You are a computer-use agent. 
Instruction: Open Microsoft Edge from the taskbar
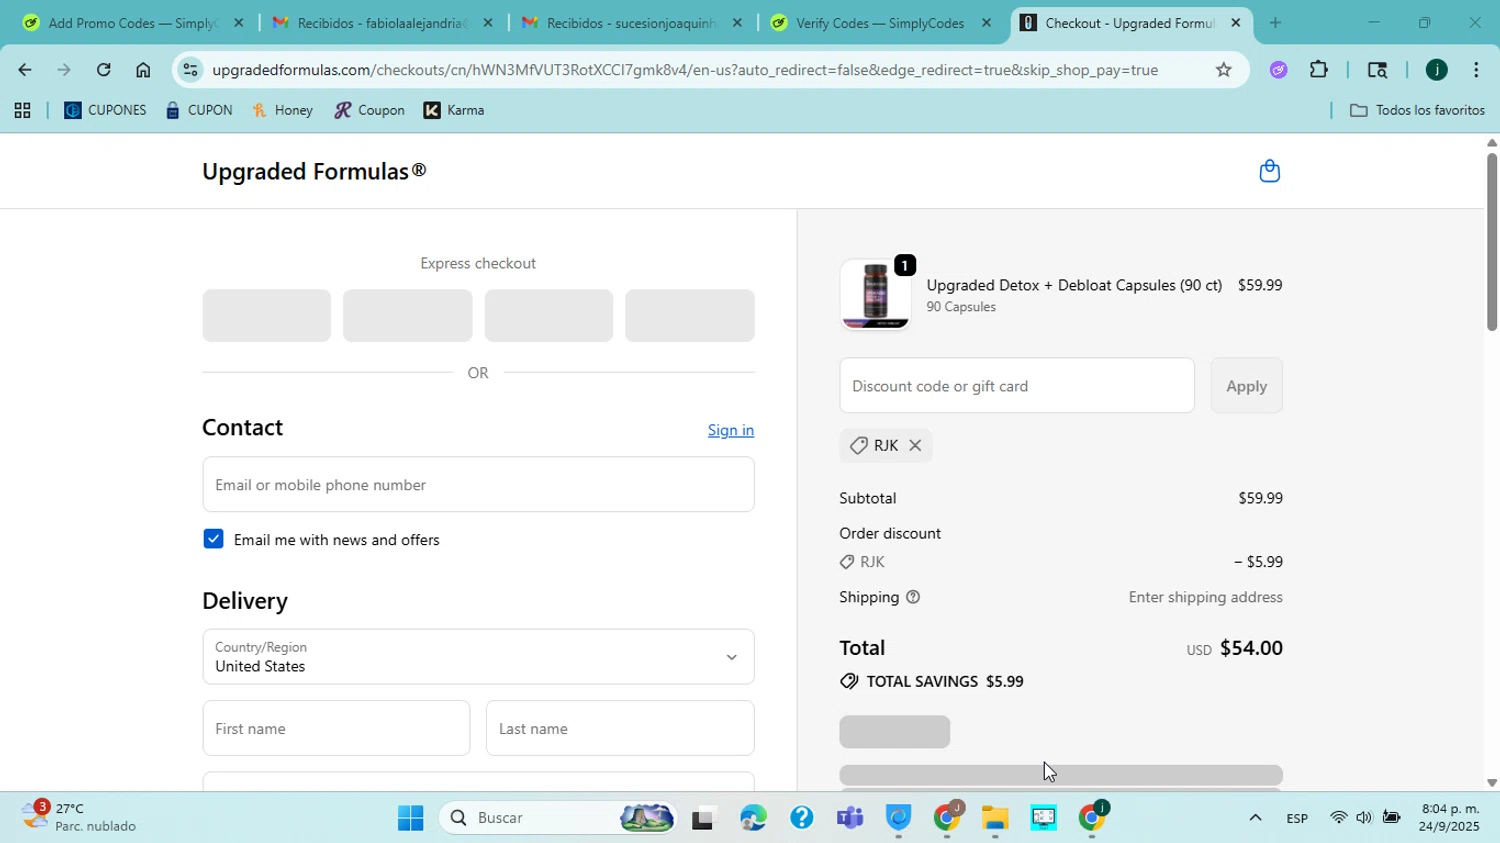click(753, 818)
